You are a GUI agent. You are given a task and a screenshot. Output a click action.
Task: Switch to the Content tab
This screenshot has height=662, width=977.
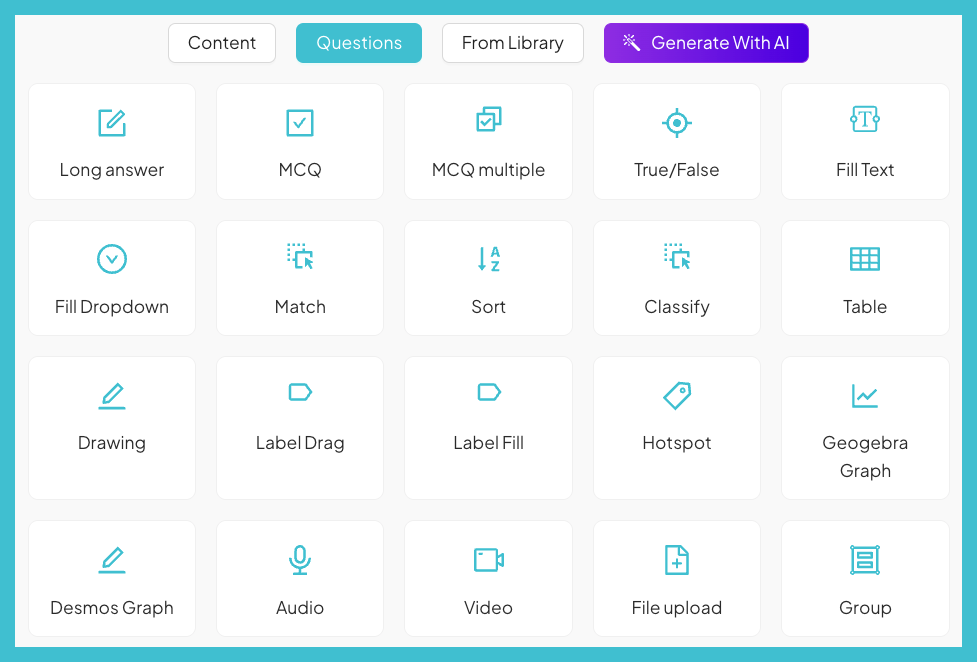coord(221,43)
